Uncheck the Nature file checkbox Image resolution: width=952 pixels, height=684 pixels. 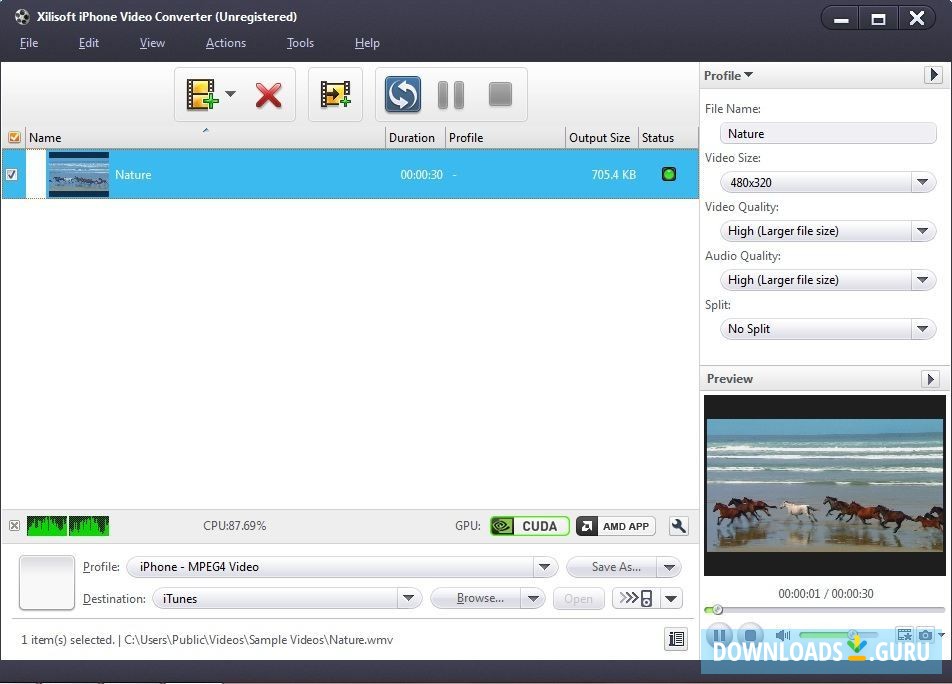(12, 174)
